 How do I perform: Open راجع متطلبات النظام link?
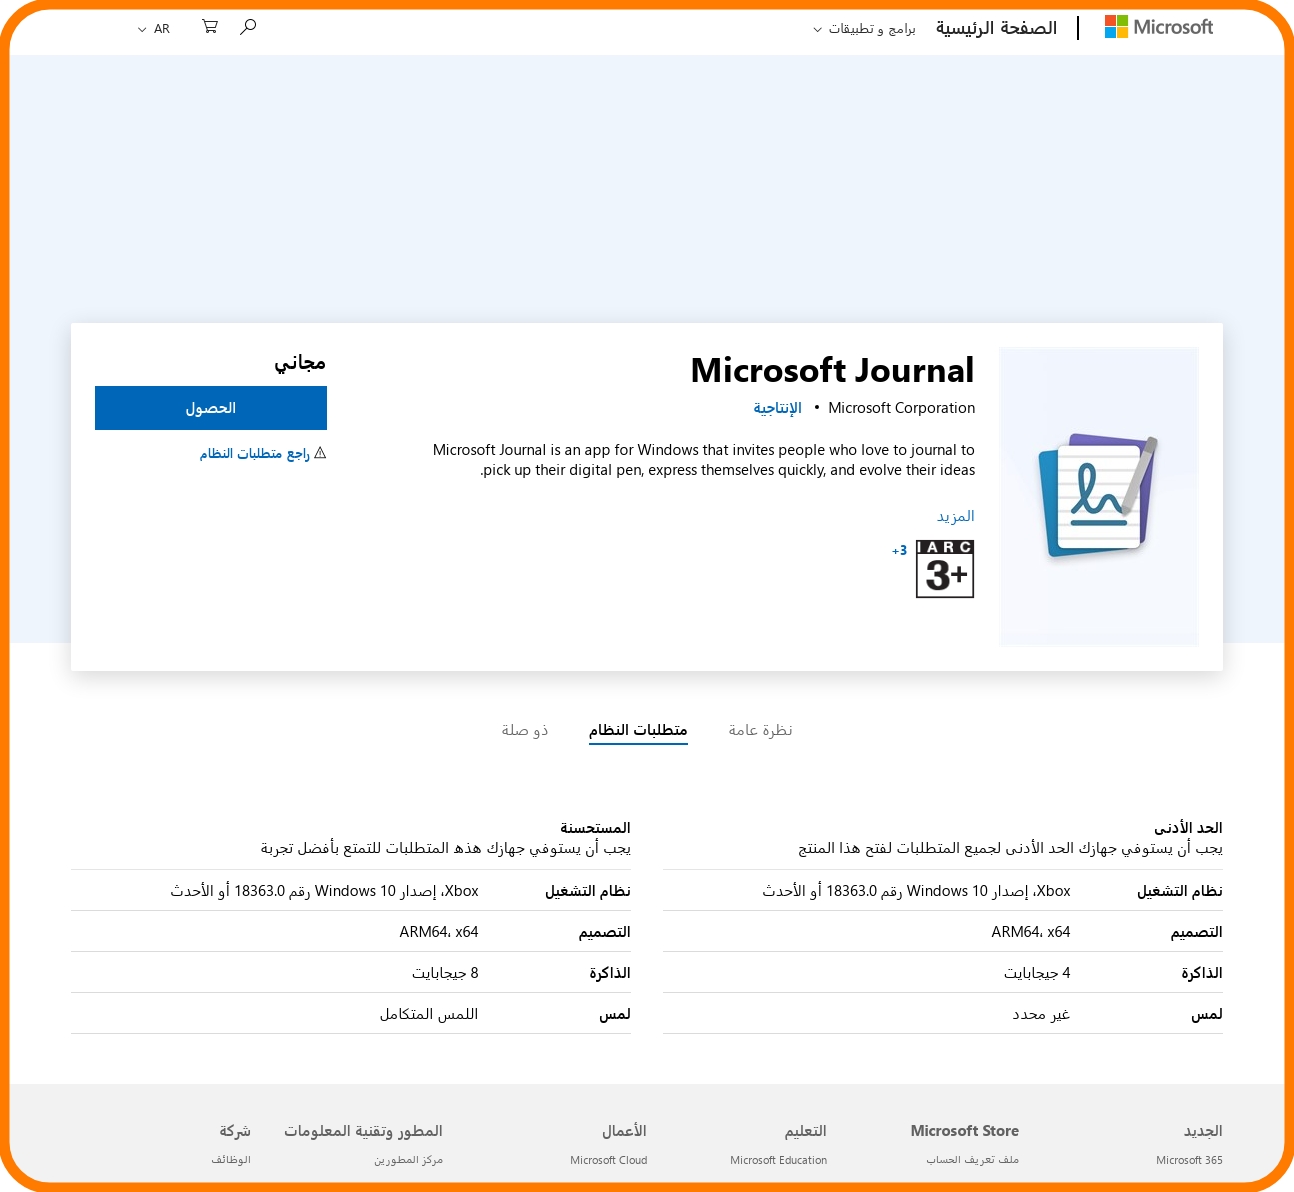coord(254,454)
